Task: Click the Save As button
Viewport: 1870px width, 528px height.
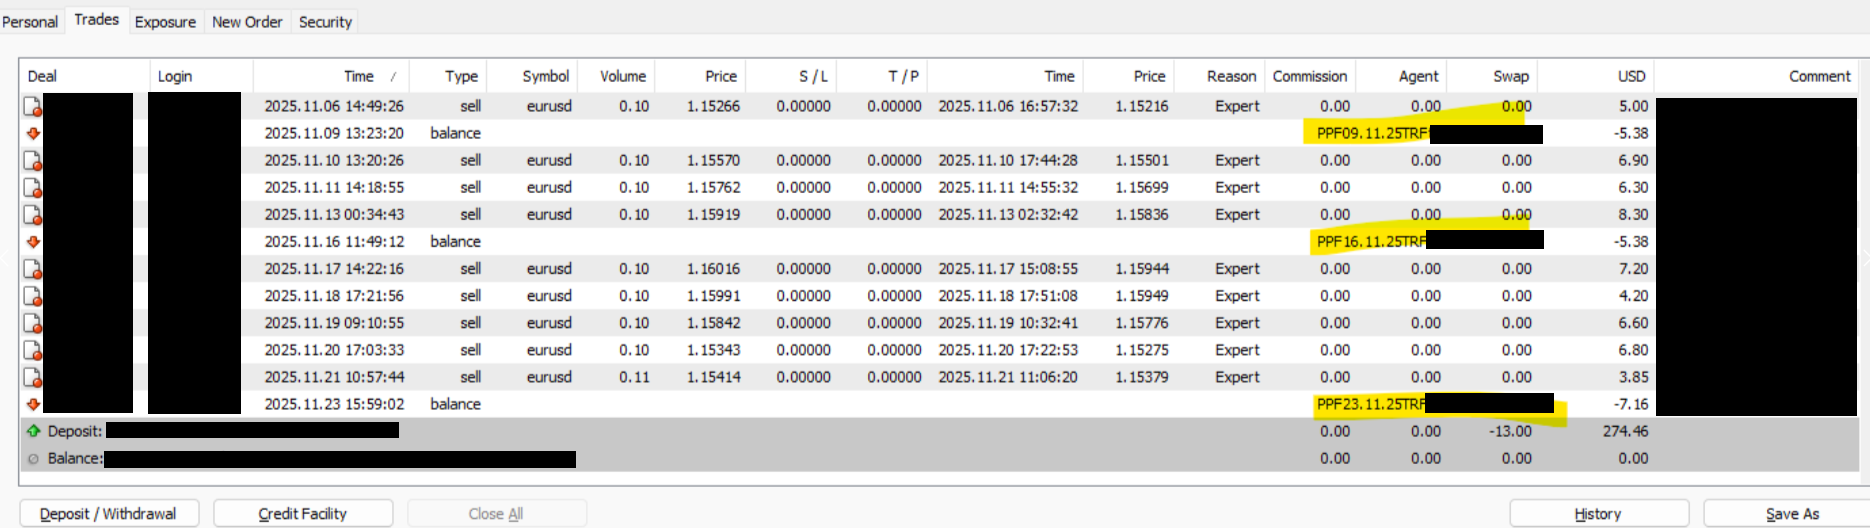Action: 1791,513
